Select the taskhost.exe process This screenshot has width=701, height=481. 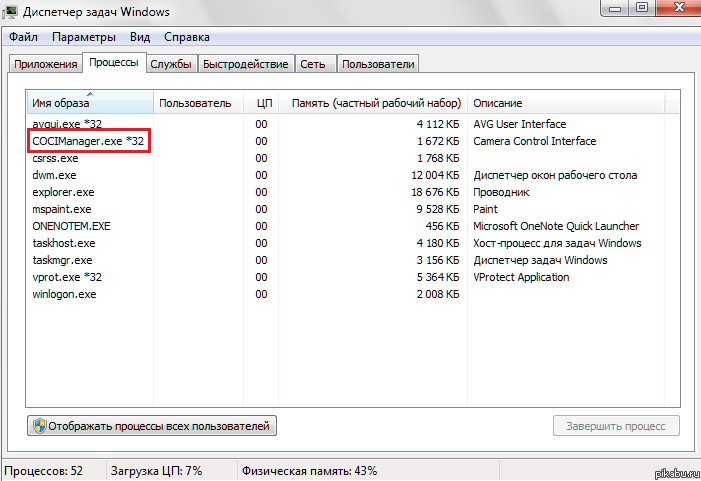(x=64, y=243)
